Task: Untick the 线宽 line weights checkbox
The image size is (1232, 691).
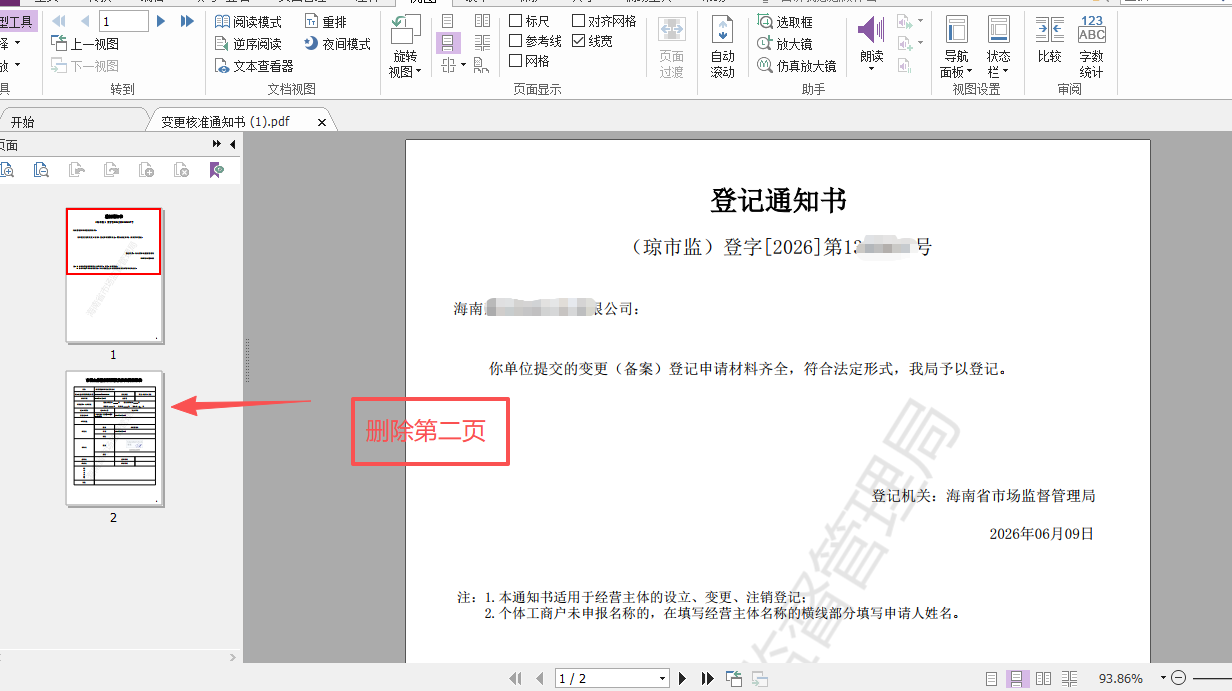Action: tap(578, 41)
